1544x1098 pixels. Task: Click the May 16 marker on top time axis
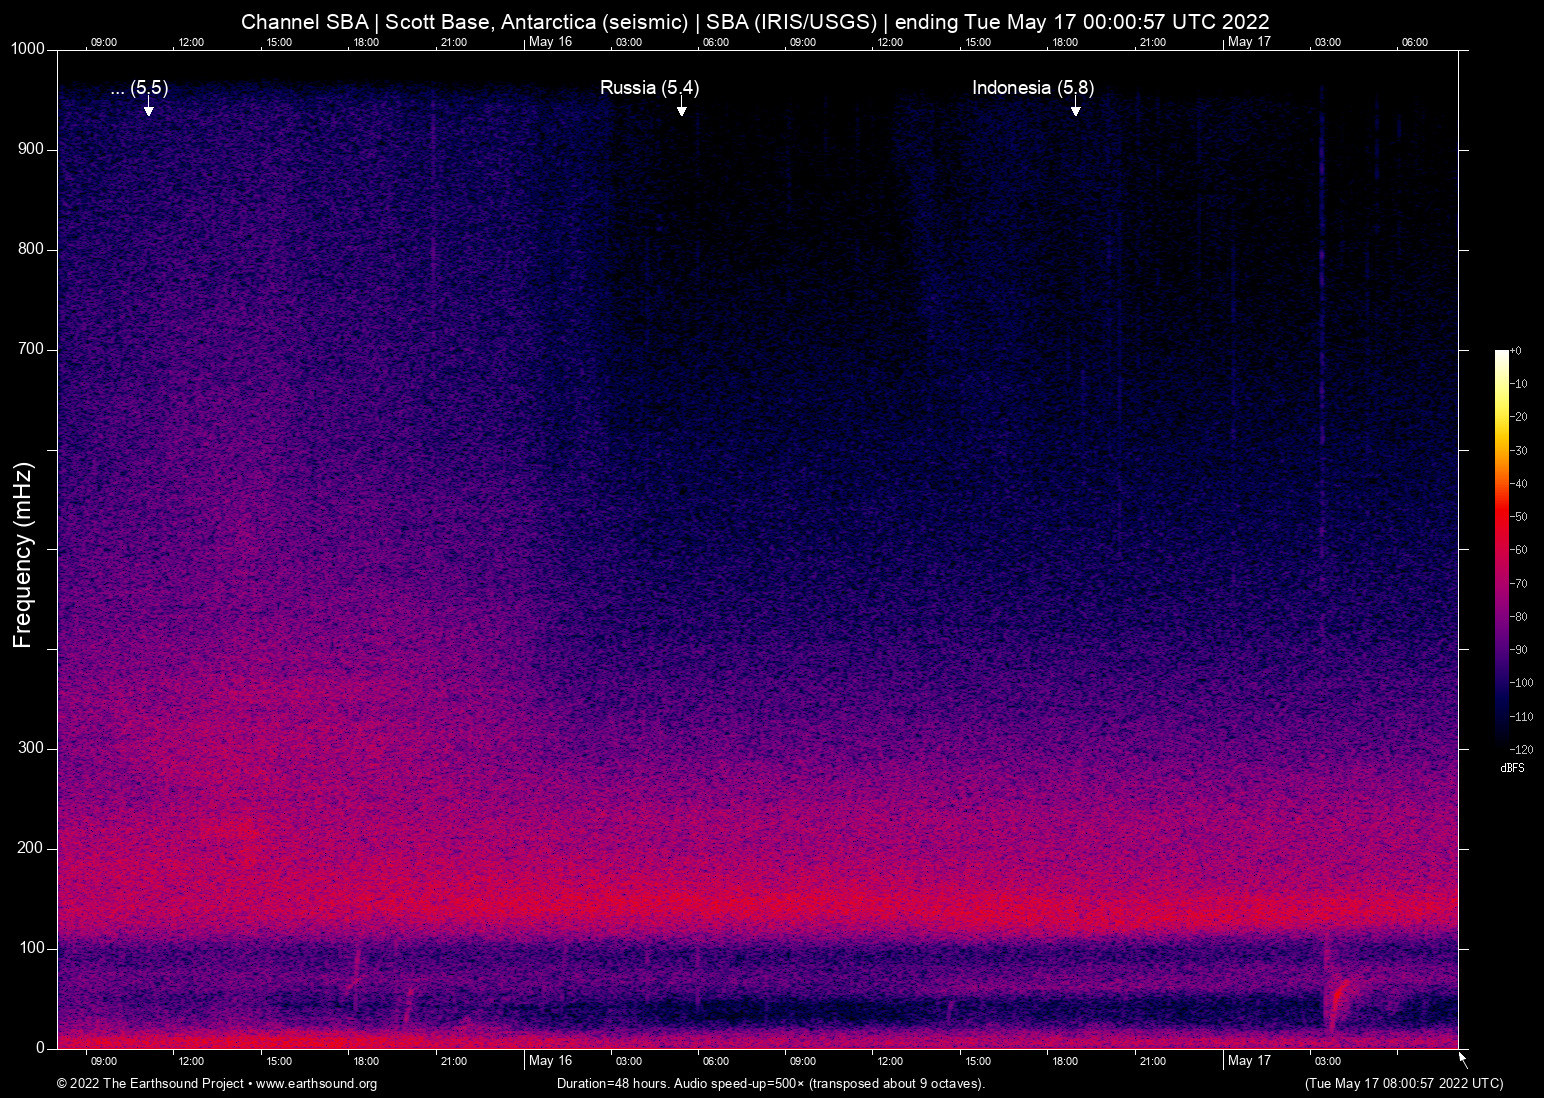click(550, 42)
